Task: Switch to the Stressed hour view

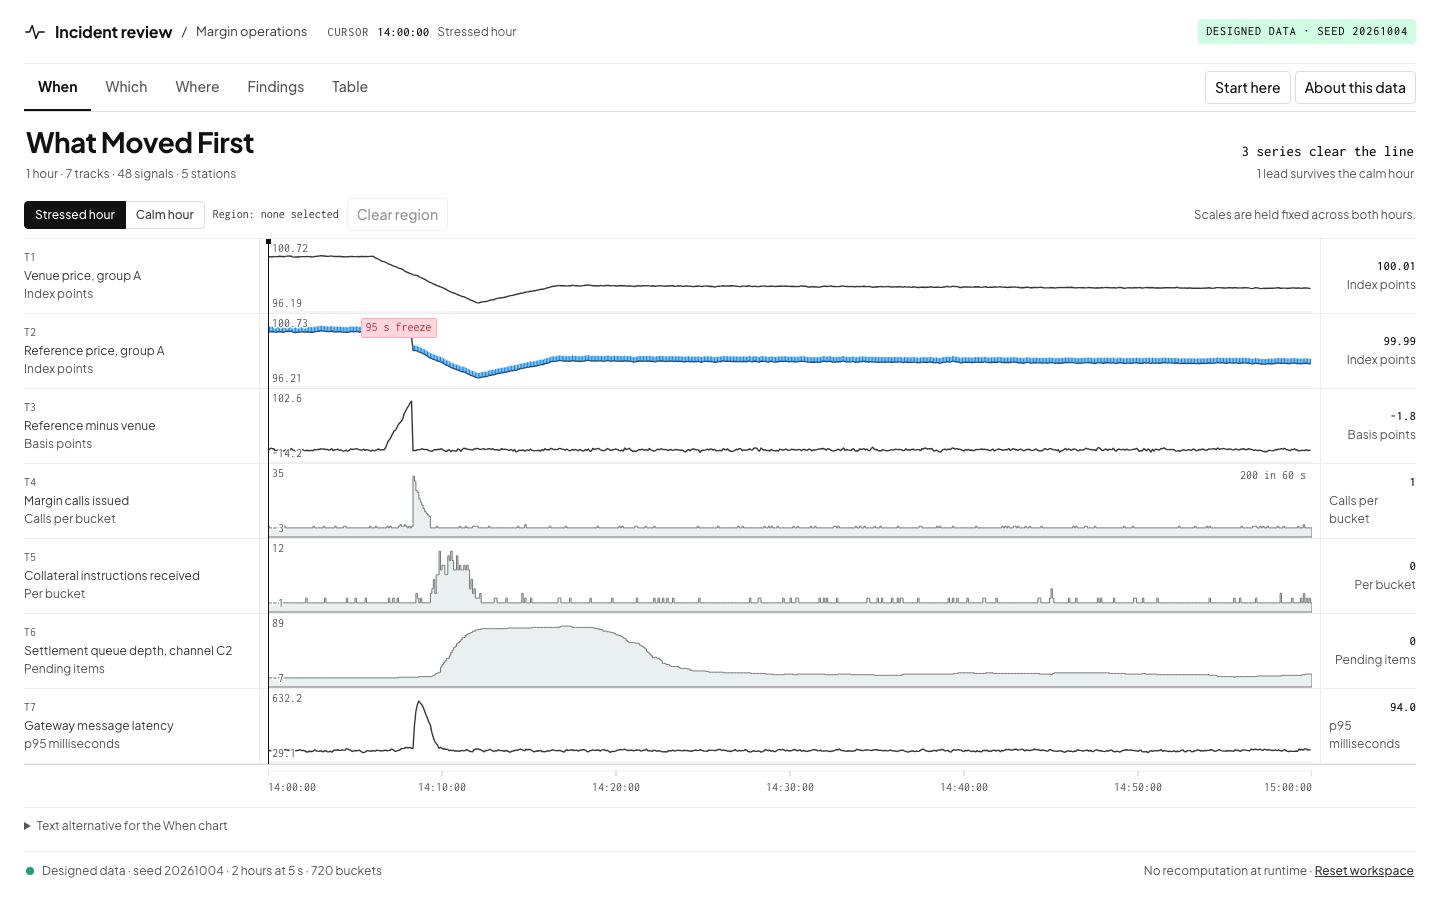Action: (x=75, y=215)
